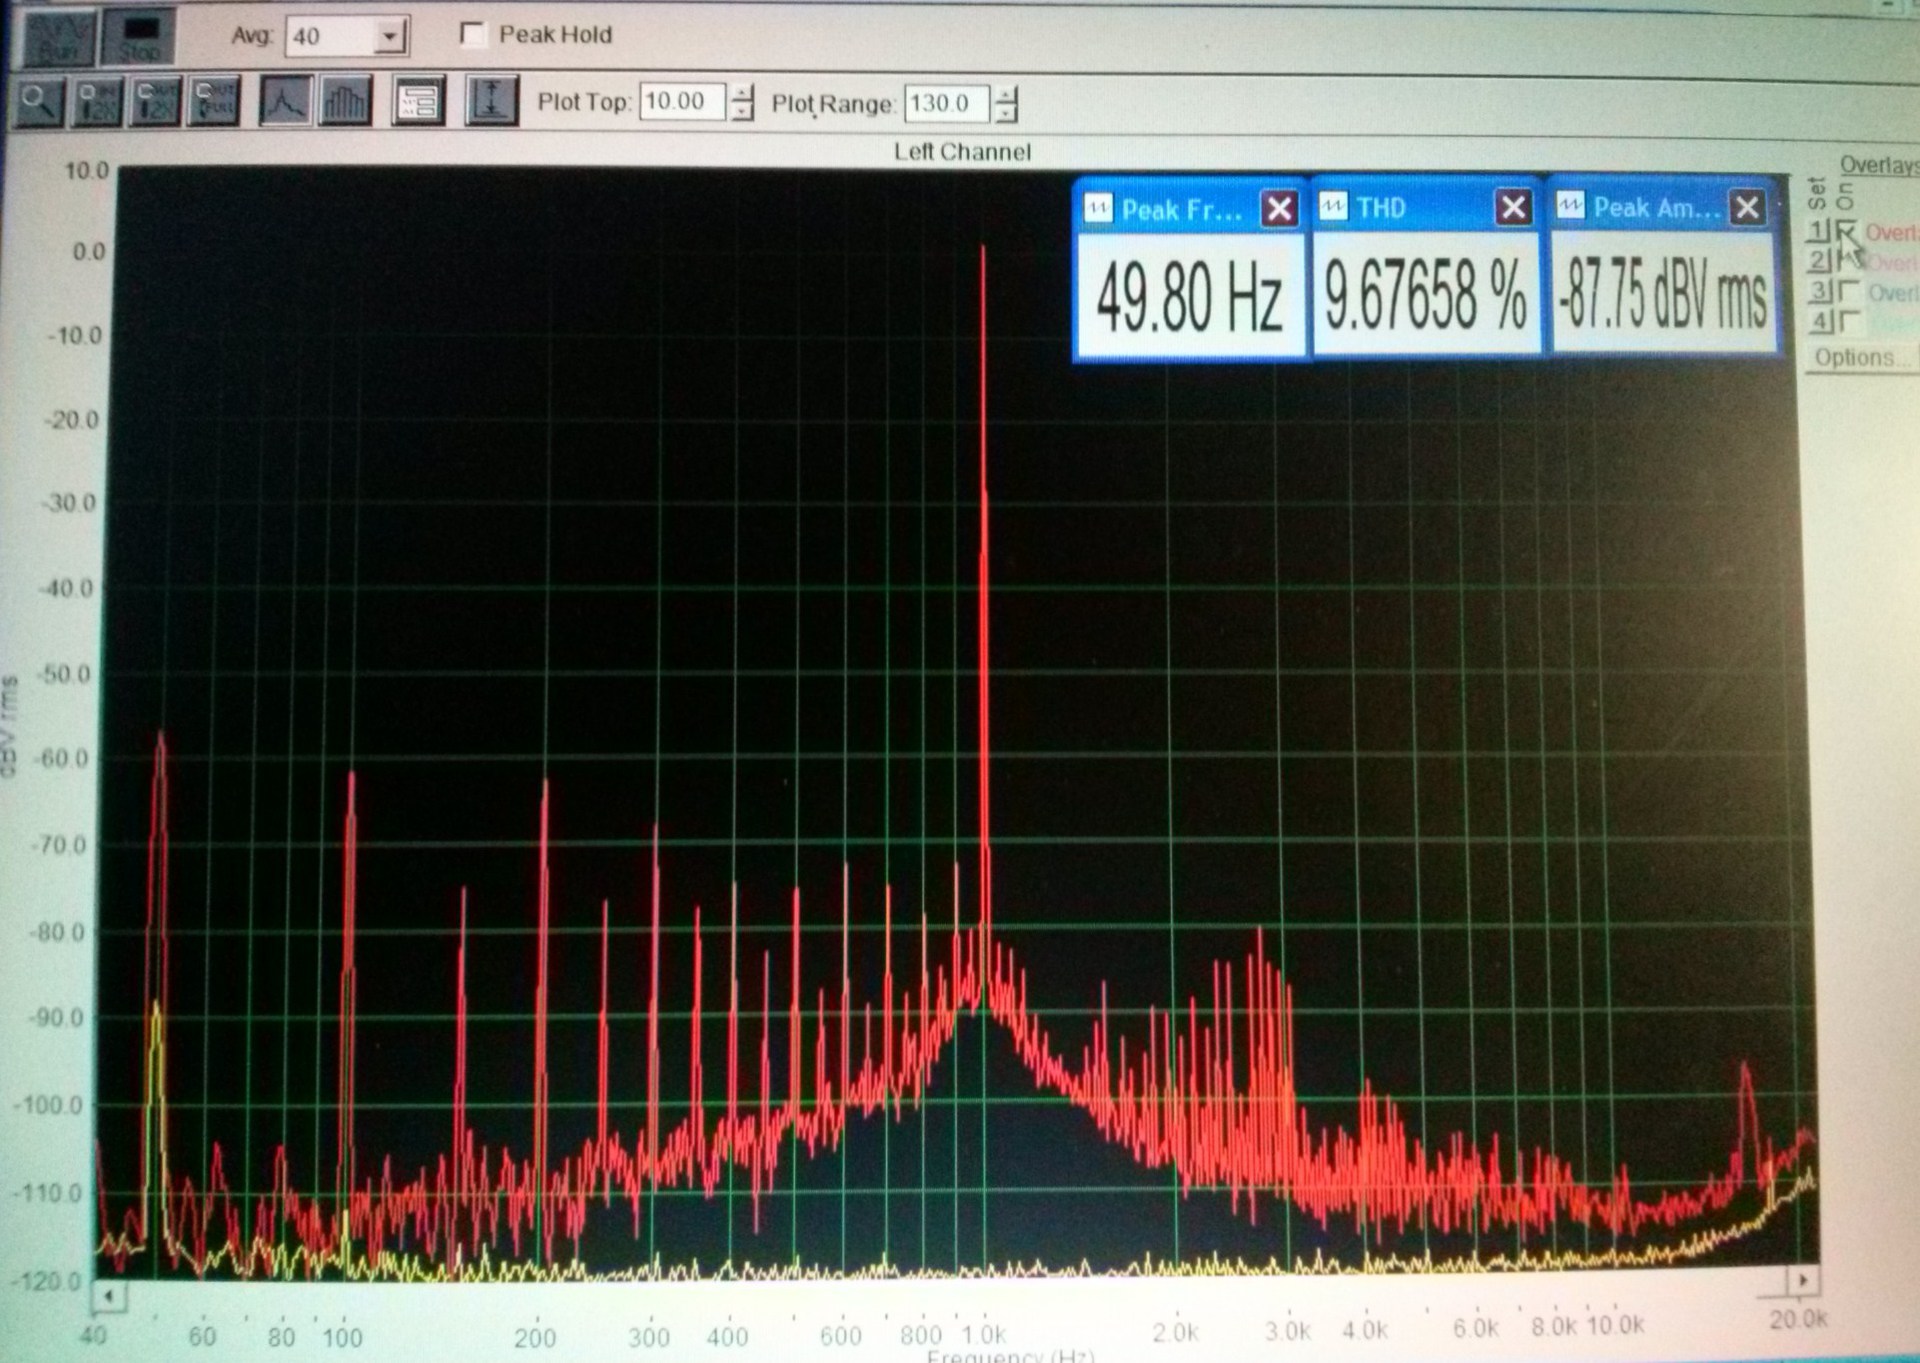Image resolution: width=1920 pixels, height=1363 pixels.
Task: Click the overlay Set 1 button
Action: pos(1818,232)
